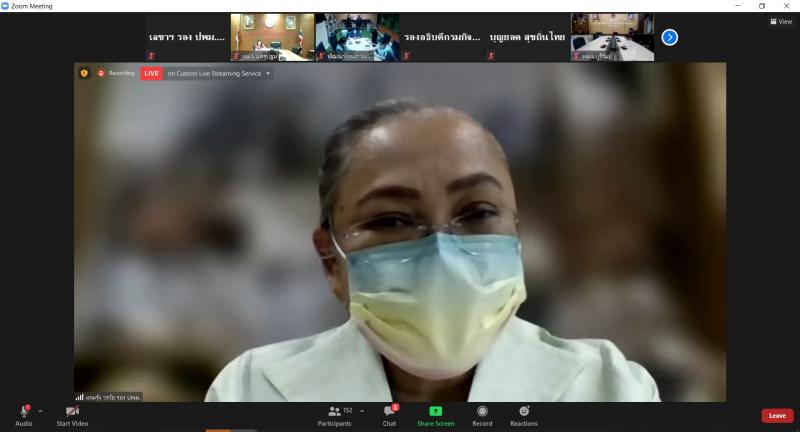Click the red LIVE badge
This screenshot has width=800, height=432.
151,73
